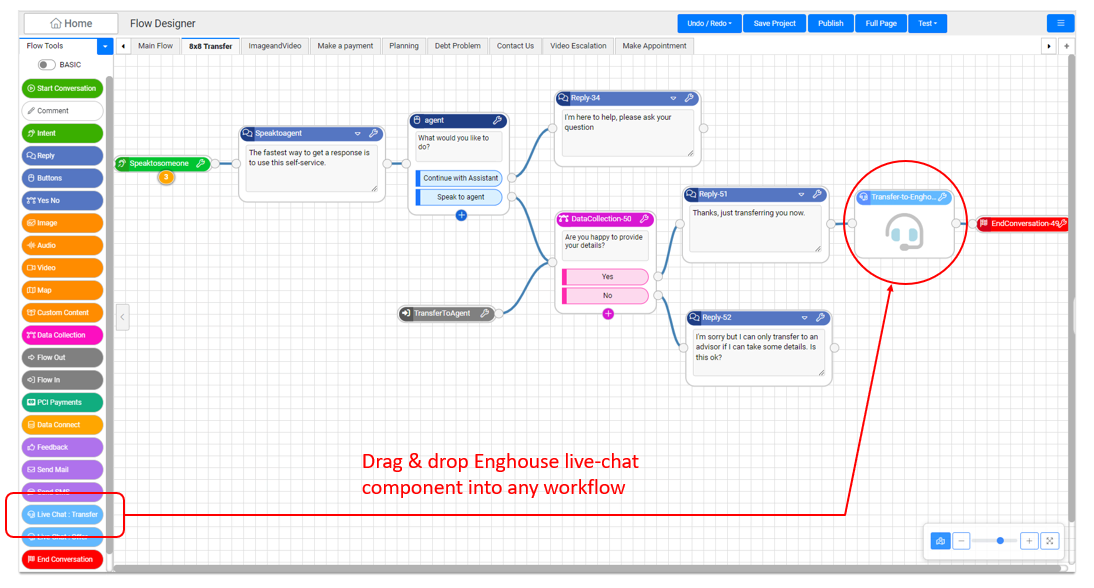Select the PCI Payments component

pyautogui.click(x=60, y=402)
